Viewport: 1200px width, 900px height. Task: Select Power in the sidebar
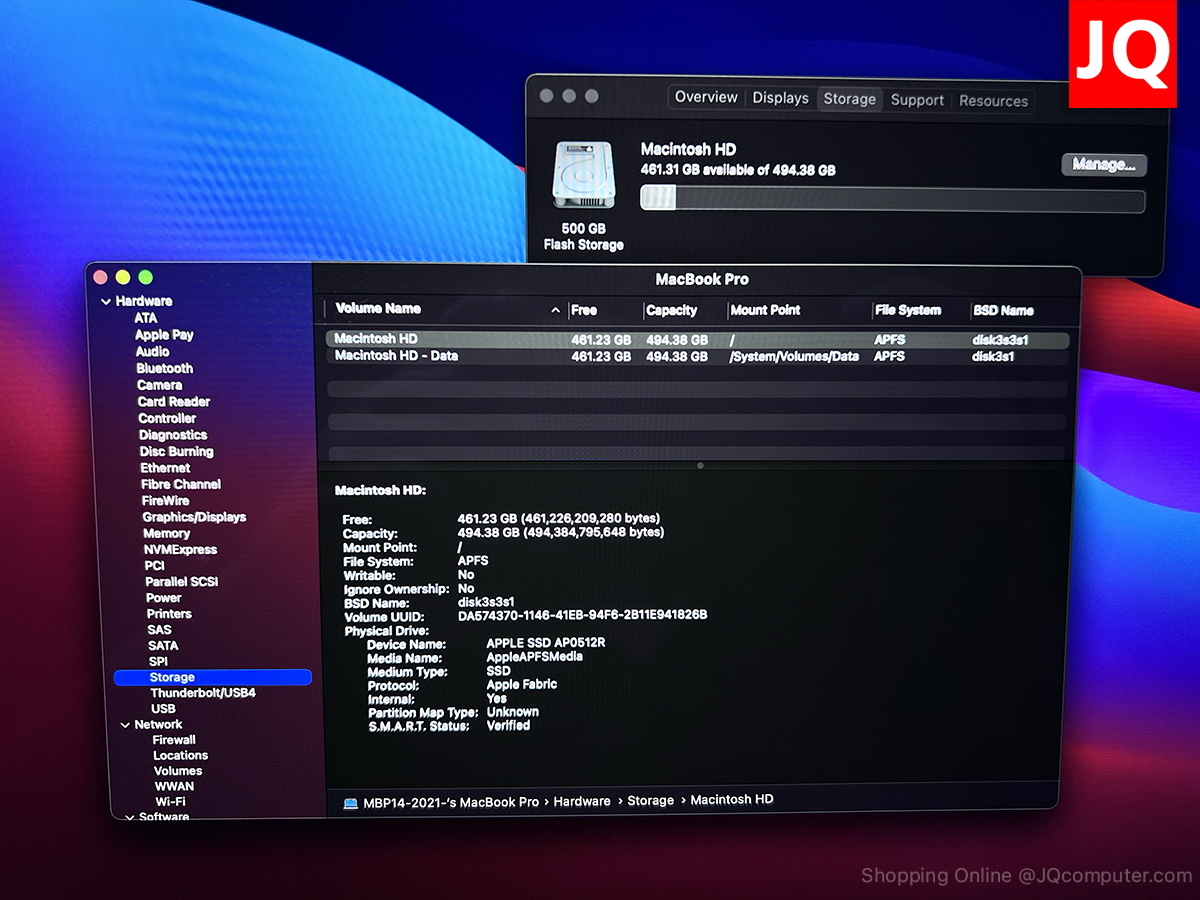pyautogui.click(x=164, y=597)
